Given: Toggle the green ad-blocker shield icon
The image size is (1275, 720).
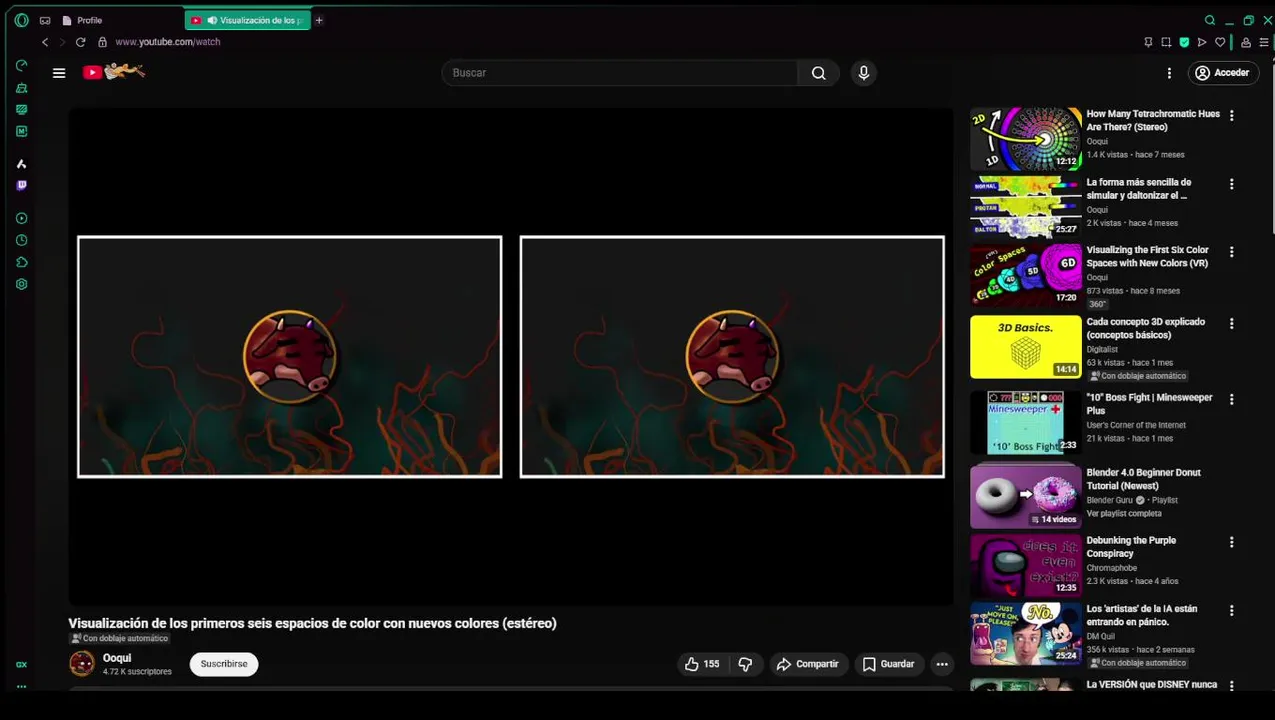Looking at the screenshot, I should pyautogui.click(x=1184, y=42).
